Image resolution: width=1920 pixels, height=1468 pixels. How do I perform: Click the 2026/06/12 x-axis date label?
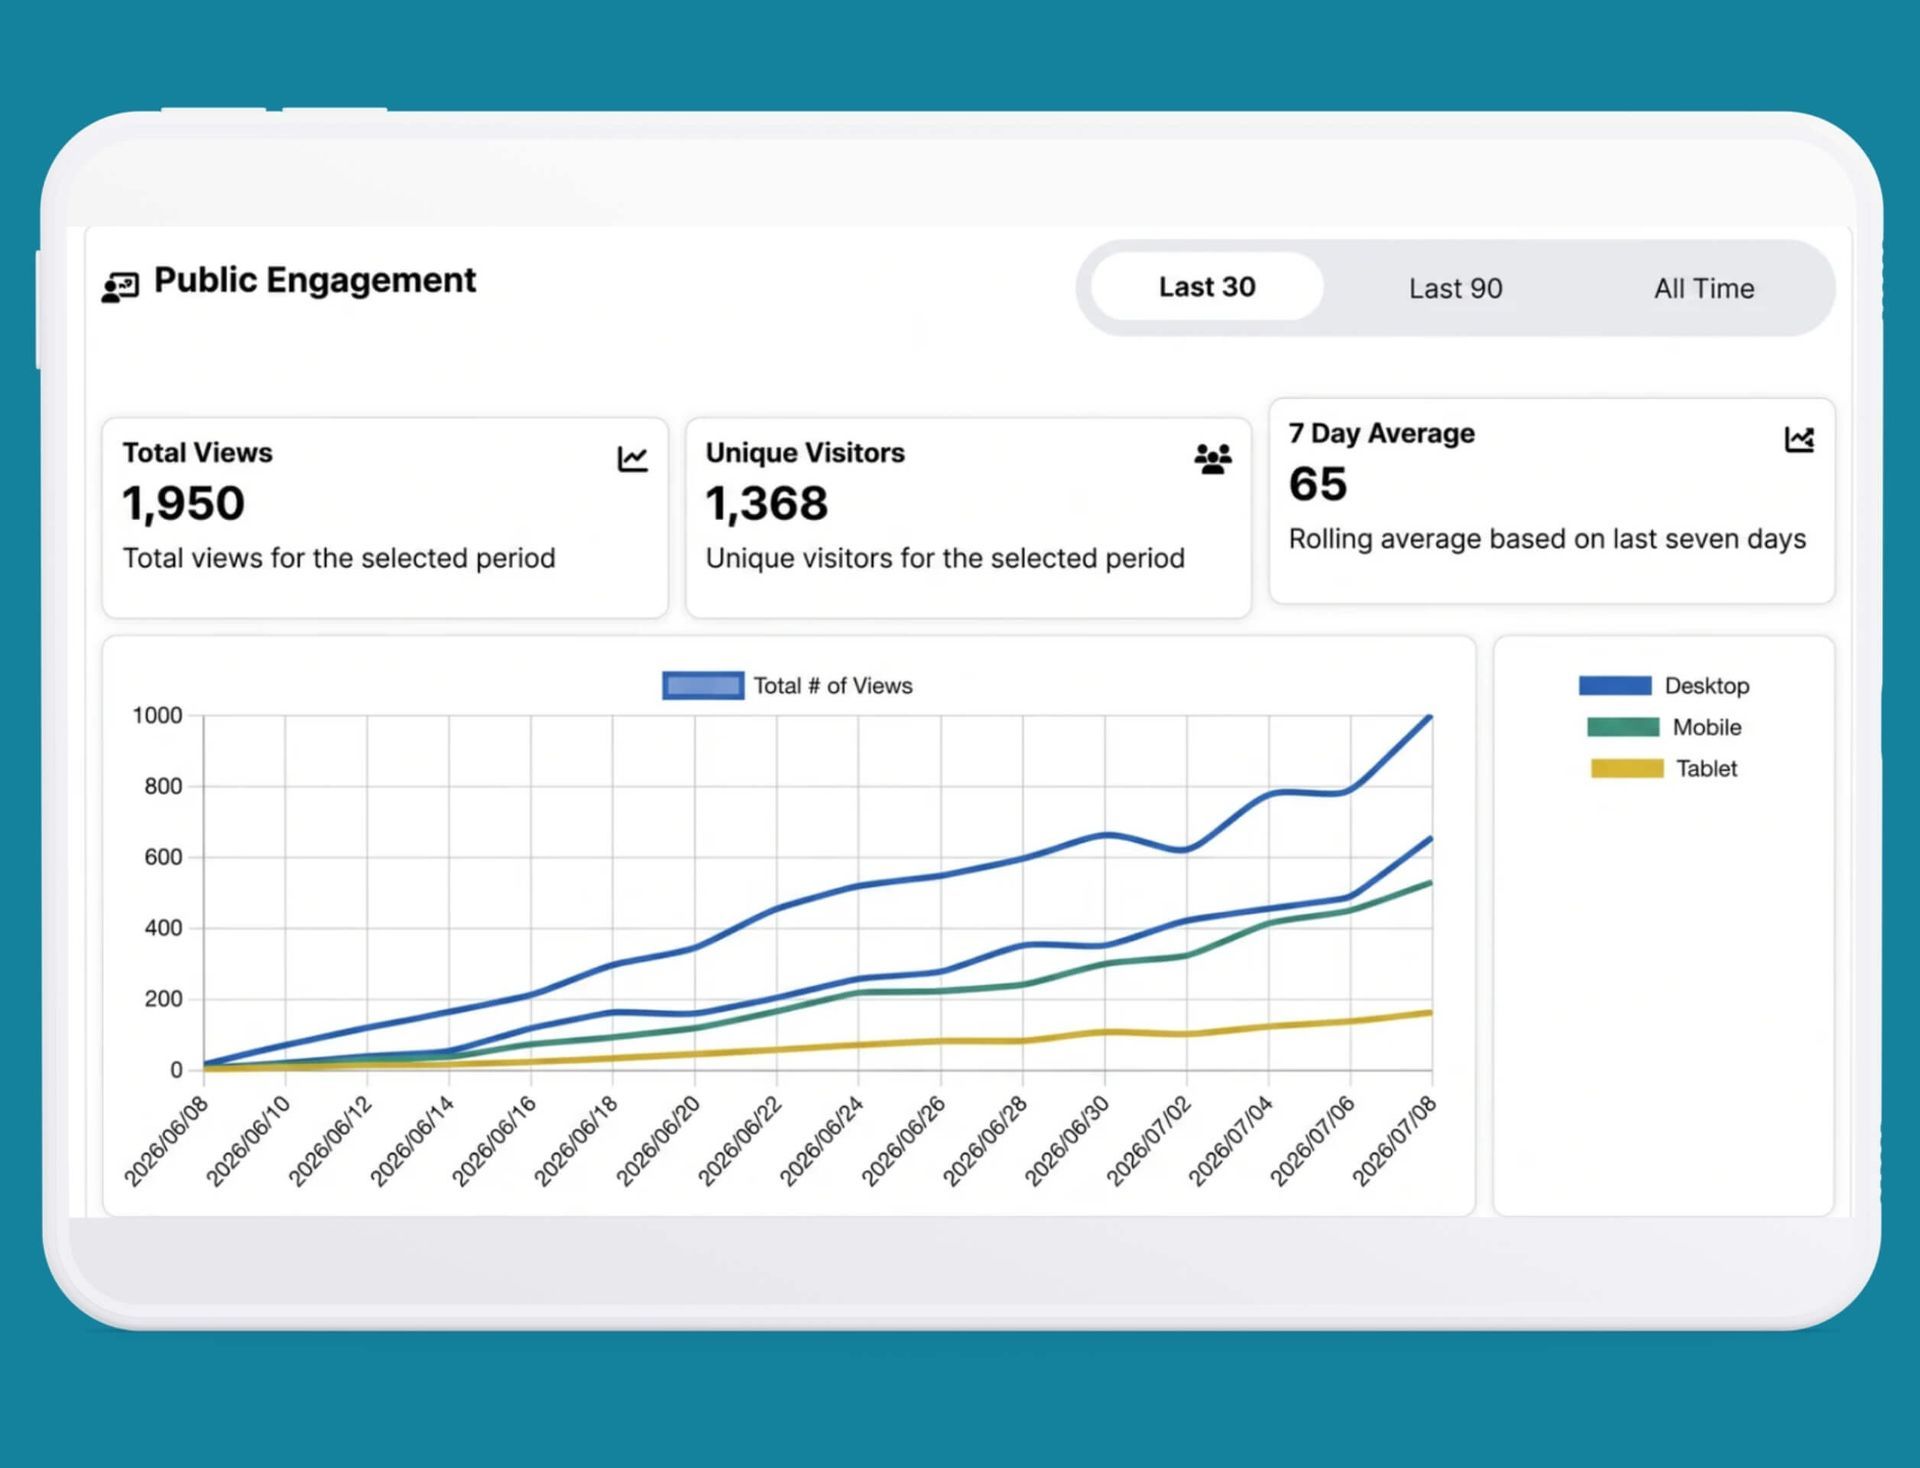click(x=330, y=1141)
